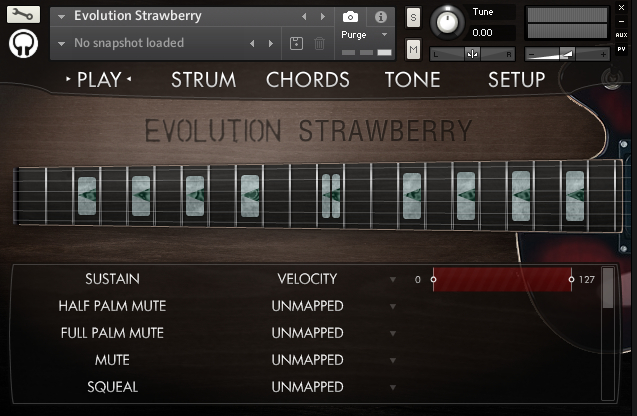Go to next instrument arrow
The height and width of the screenshot is (416, 637).
[323, 17]
